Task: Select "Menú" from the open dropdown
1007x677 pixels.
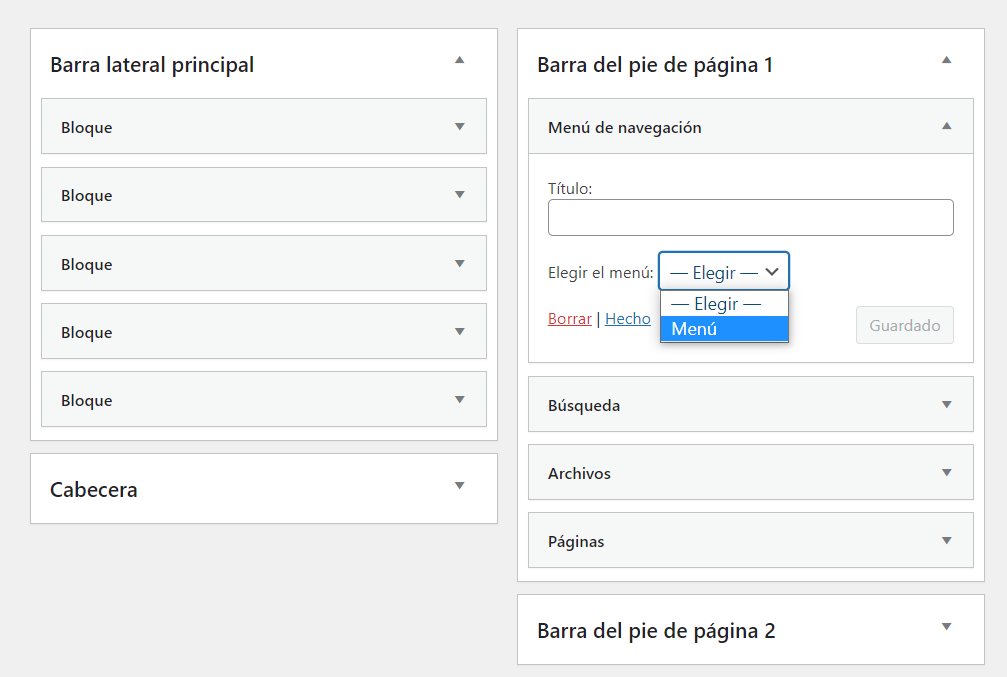Action: coord(723,328)
